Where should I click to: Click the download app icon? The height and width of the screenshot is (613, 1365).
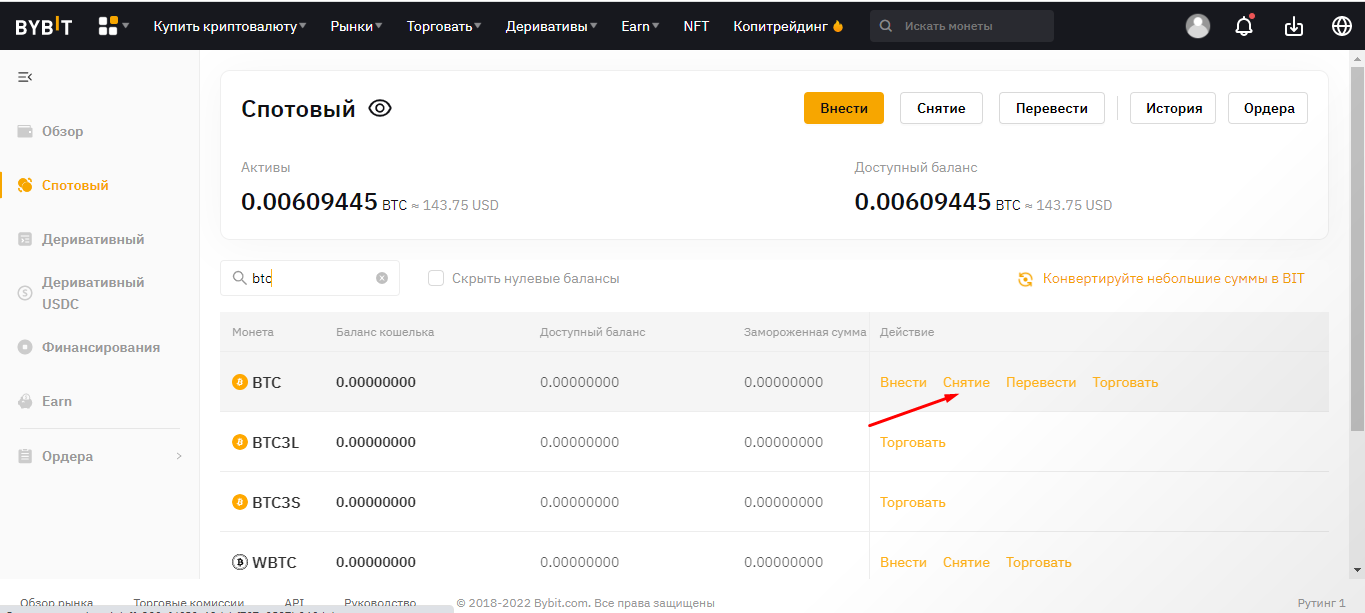click(x=1294, y=26)
